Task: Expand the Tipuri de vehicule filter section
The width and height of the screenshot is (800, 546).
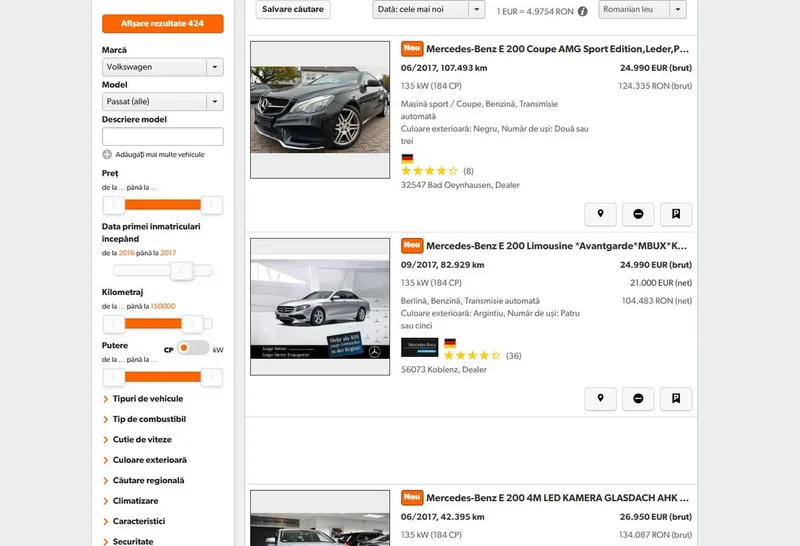Action: 147,399
